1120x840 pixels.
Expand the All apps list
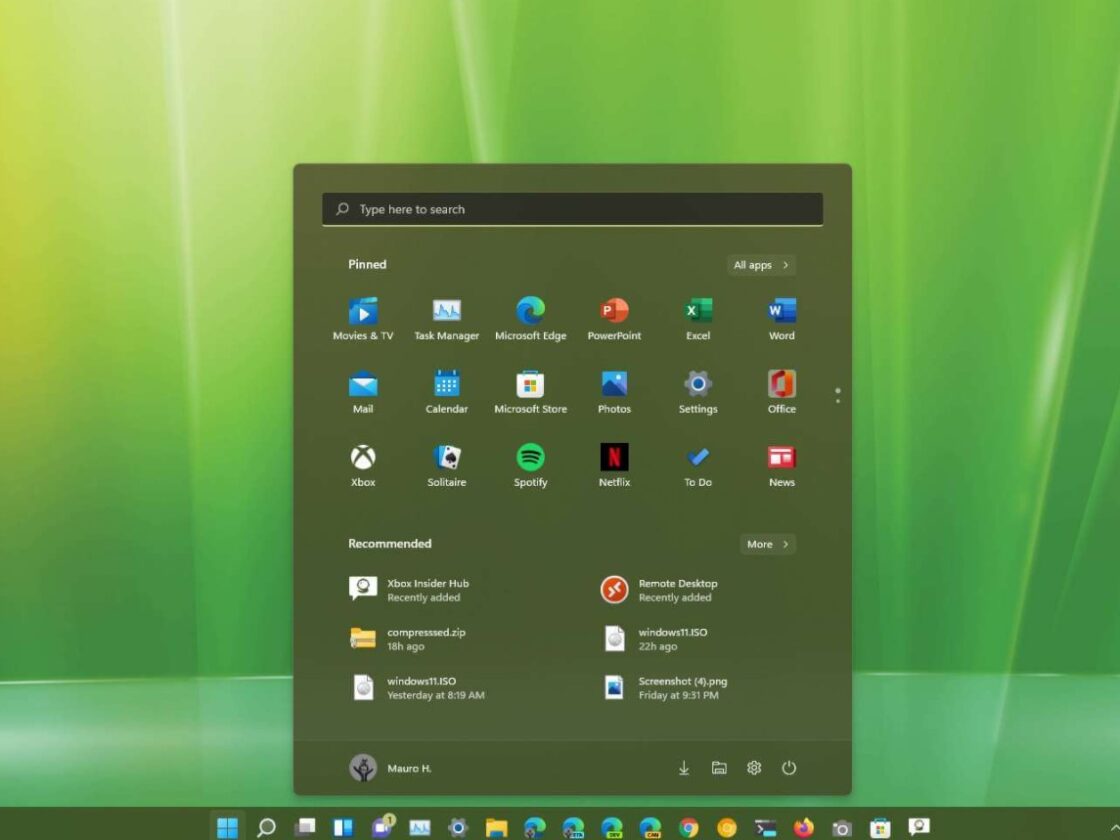click(761, 265)
